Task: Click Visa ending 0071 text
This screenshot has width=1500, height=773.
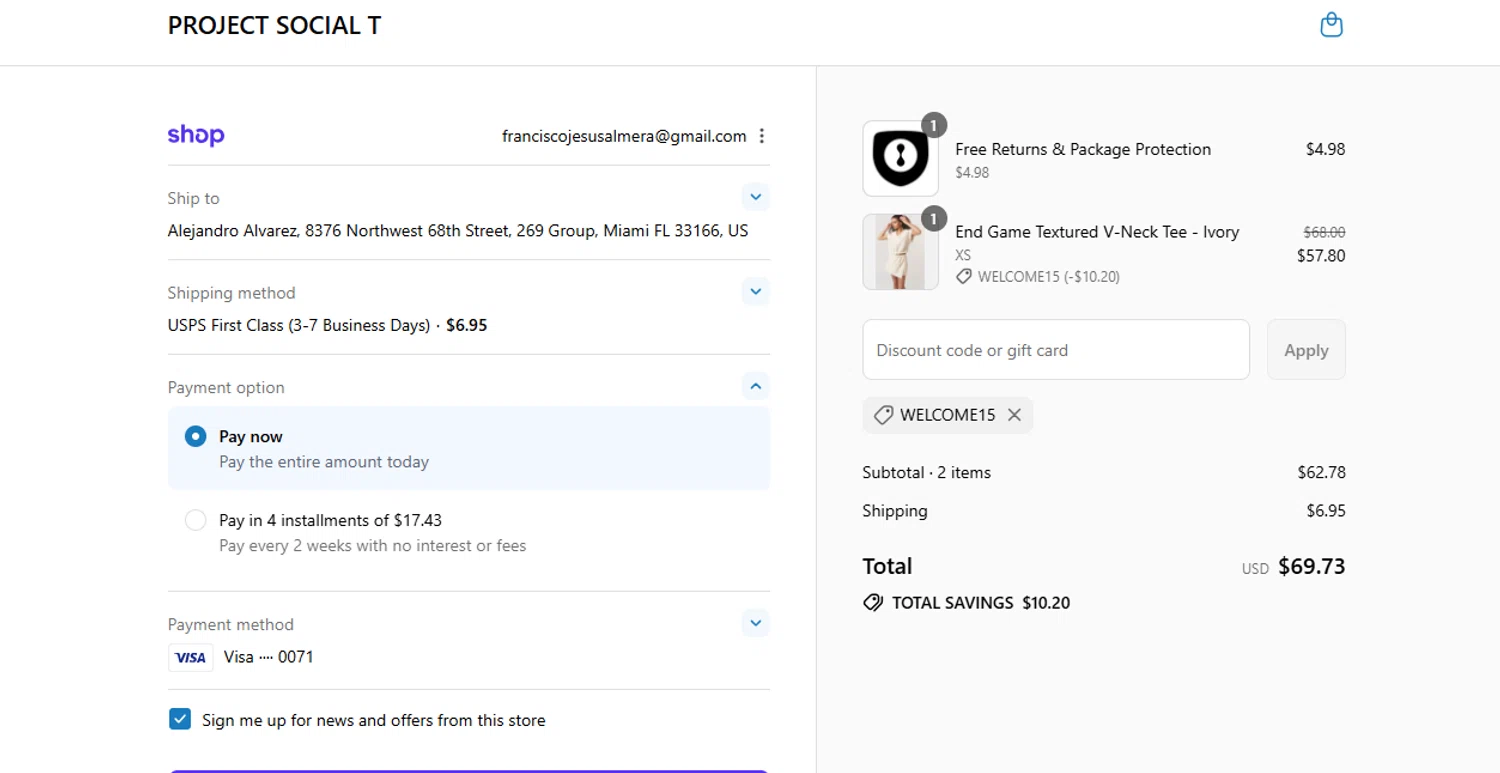Action: point(269,657)
